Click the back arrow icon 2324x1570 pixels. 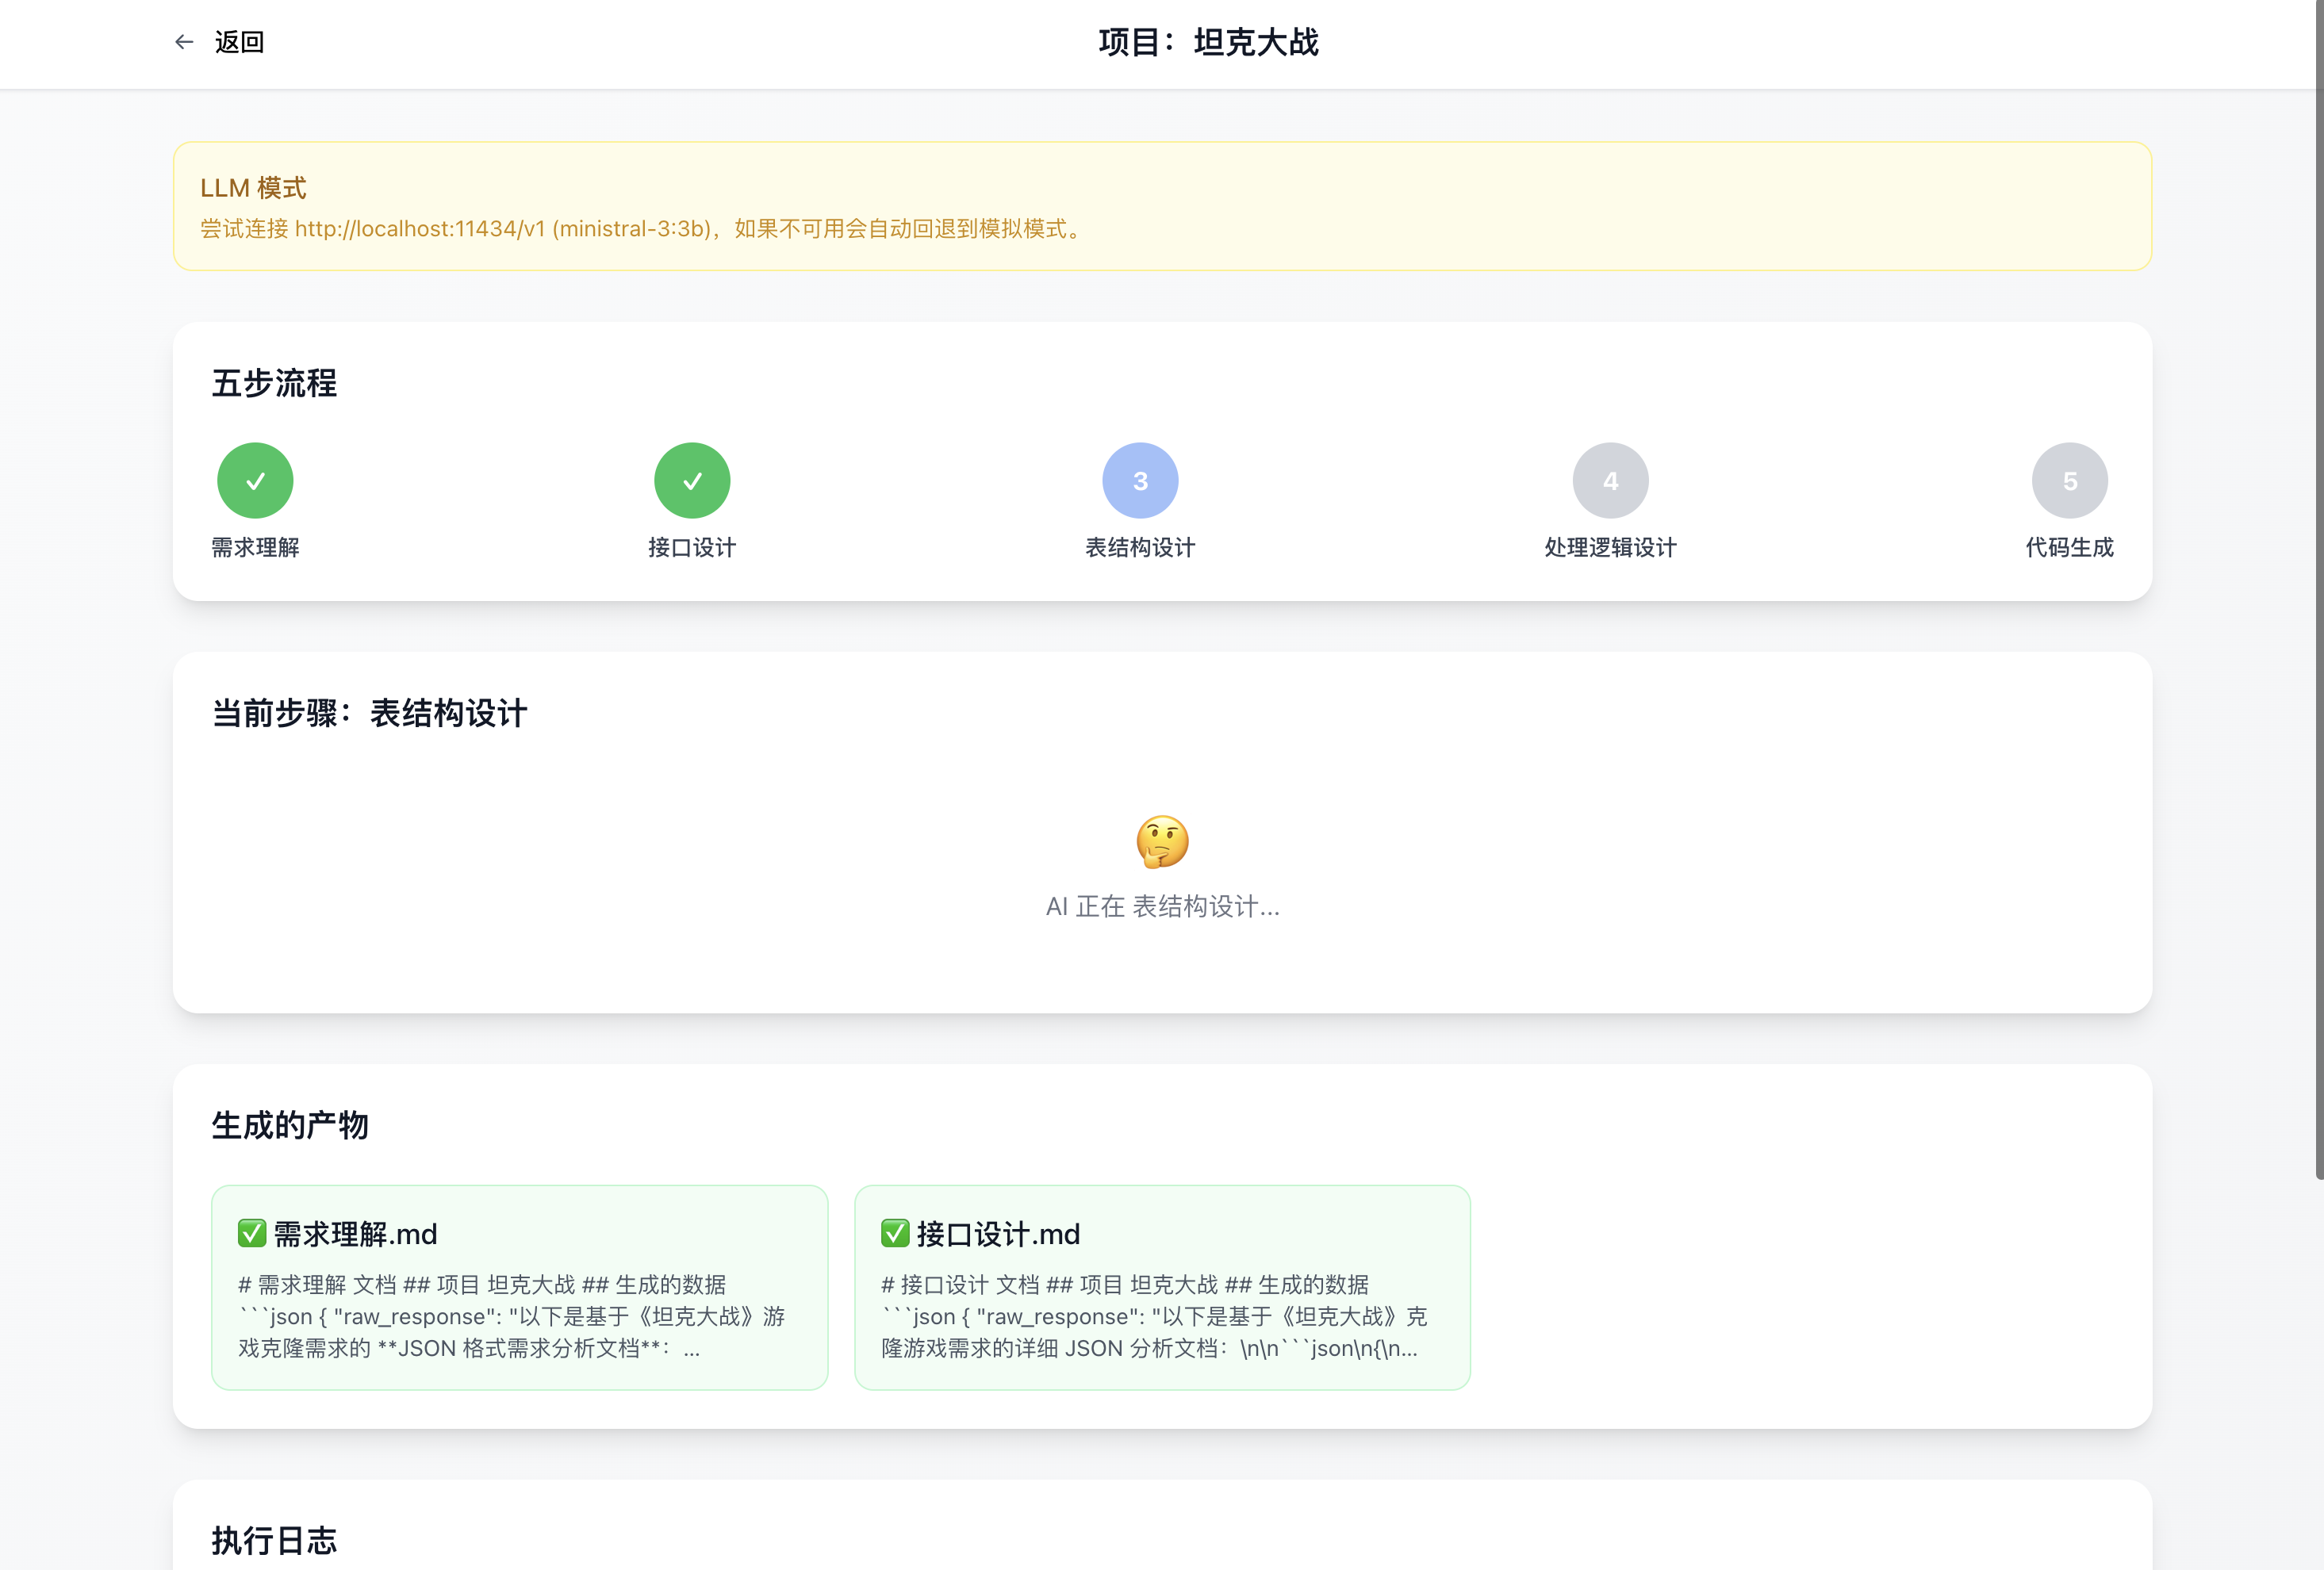(x=184, y=42)
